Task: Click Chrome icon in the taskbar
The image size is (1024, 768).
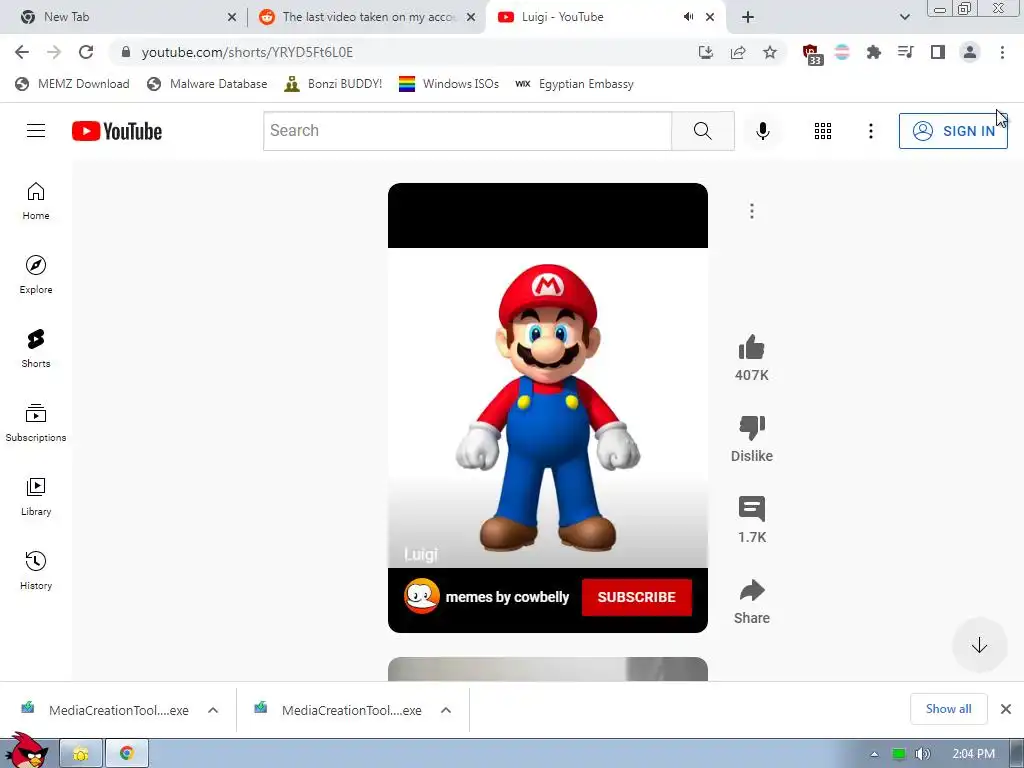Action: click(x=127, y=754)
